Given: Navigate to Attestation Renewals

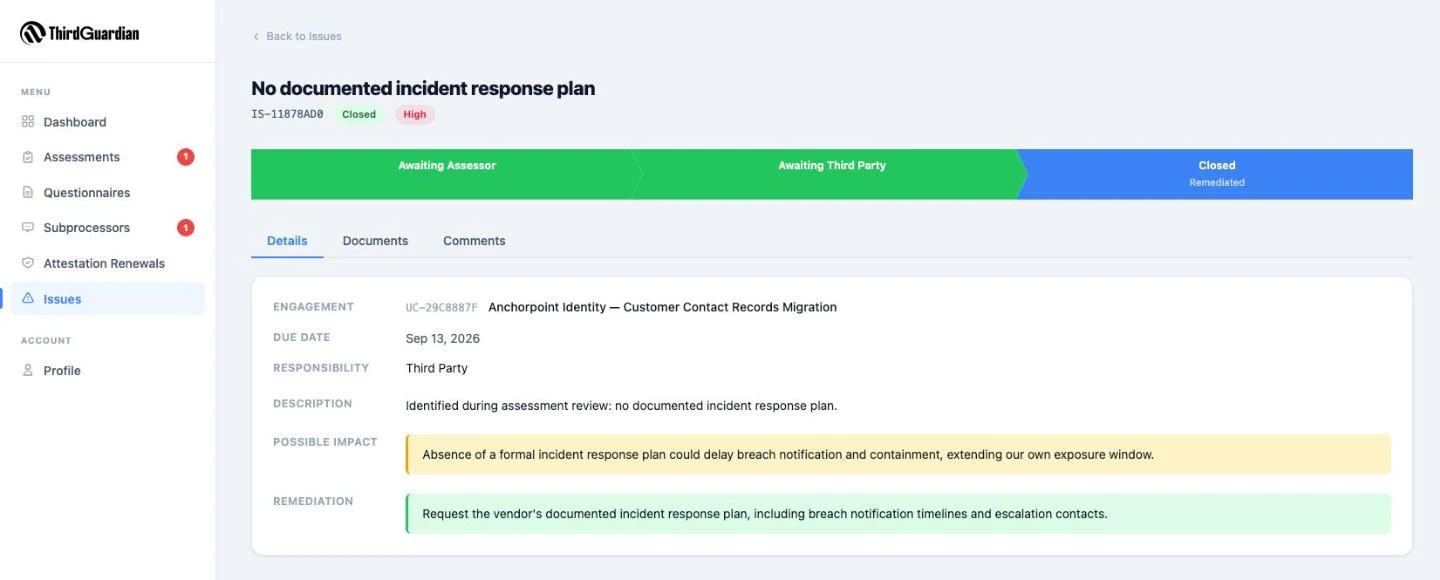Looking at the screenshot, I should (x=108, y=263).
